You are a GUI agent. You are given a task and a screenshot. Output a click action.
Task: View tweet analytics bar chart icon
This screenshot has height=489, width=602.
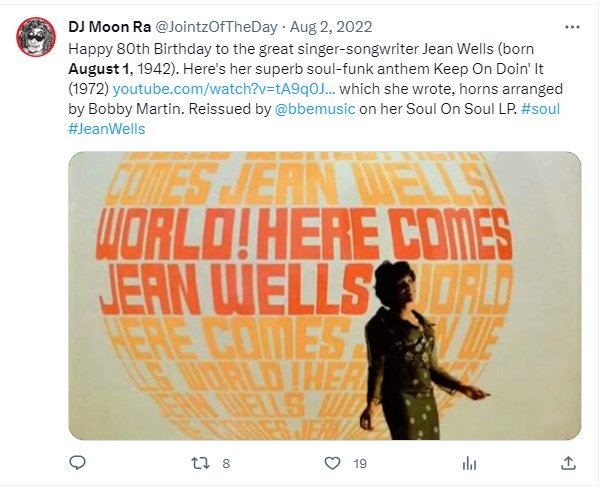(470, 463)
